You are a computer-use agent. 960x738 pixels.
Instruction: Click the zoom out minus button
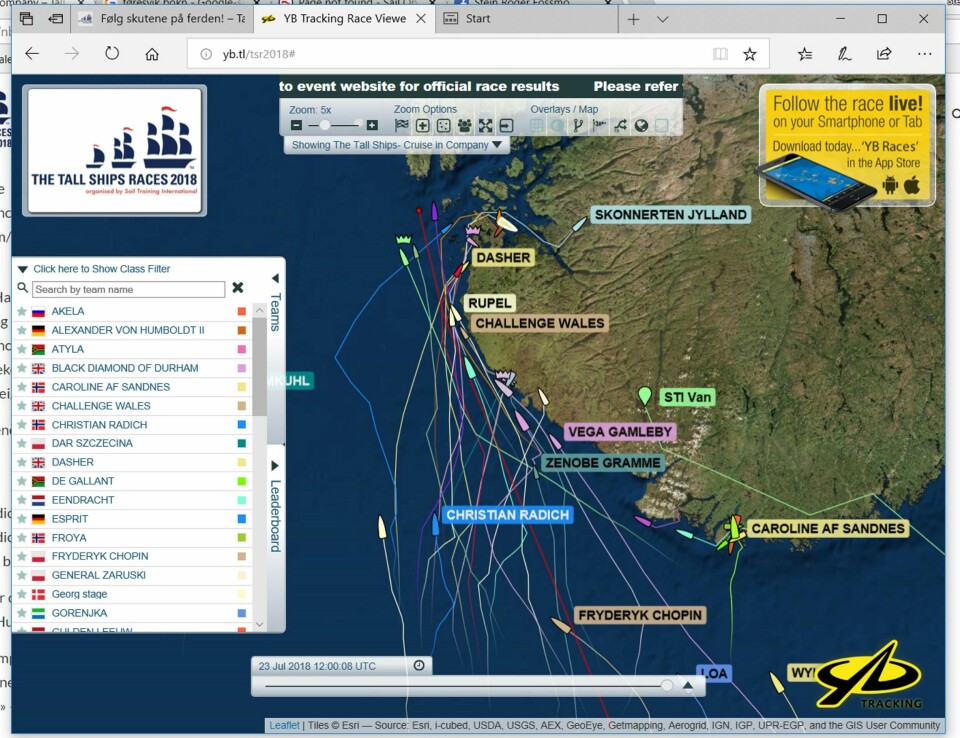pos(296,126)
